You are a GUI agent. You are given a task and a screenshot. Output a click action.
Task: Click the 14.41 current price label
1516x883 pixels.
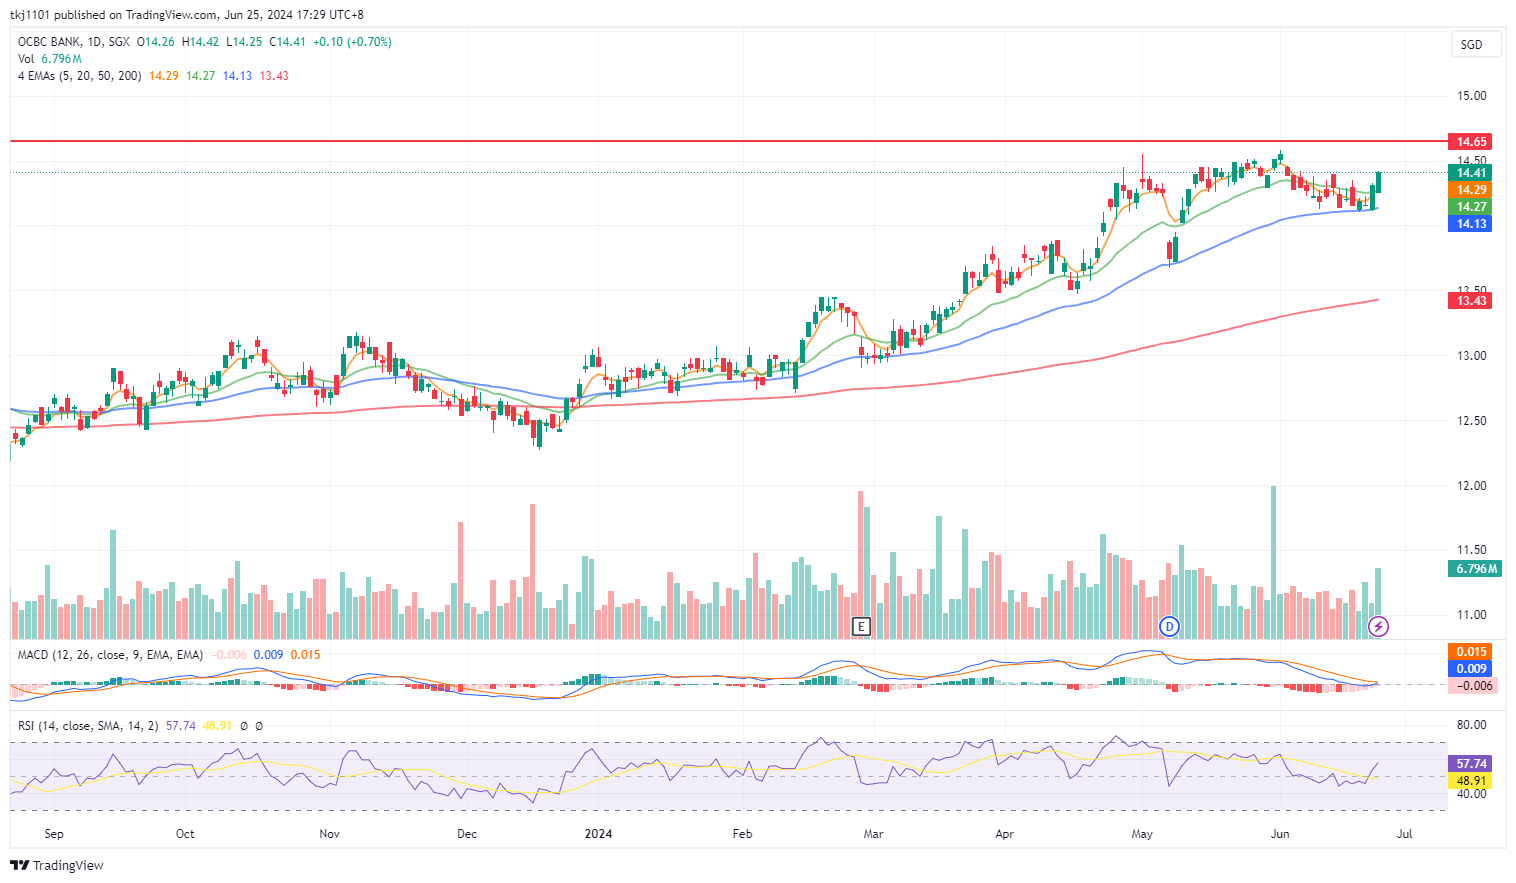[x=1471, y=173]
